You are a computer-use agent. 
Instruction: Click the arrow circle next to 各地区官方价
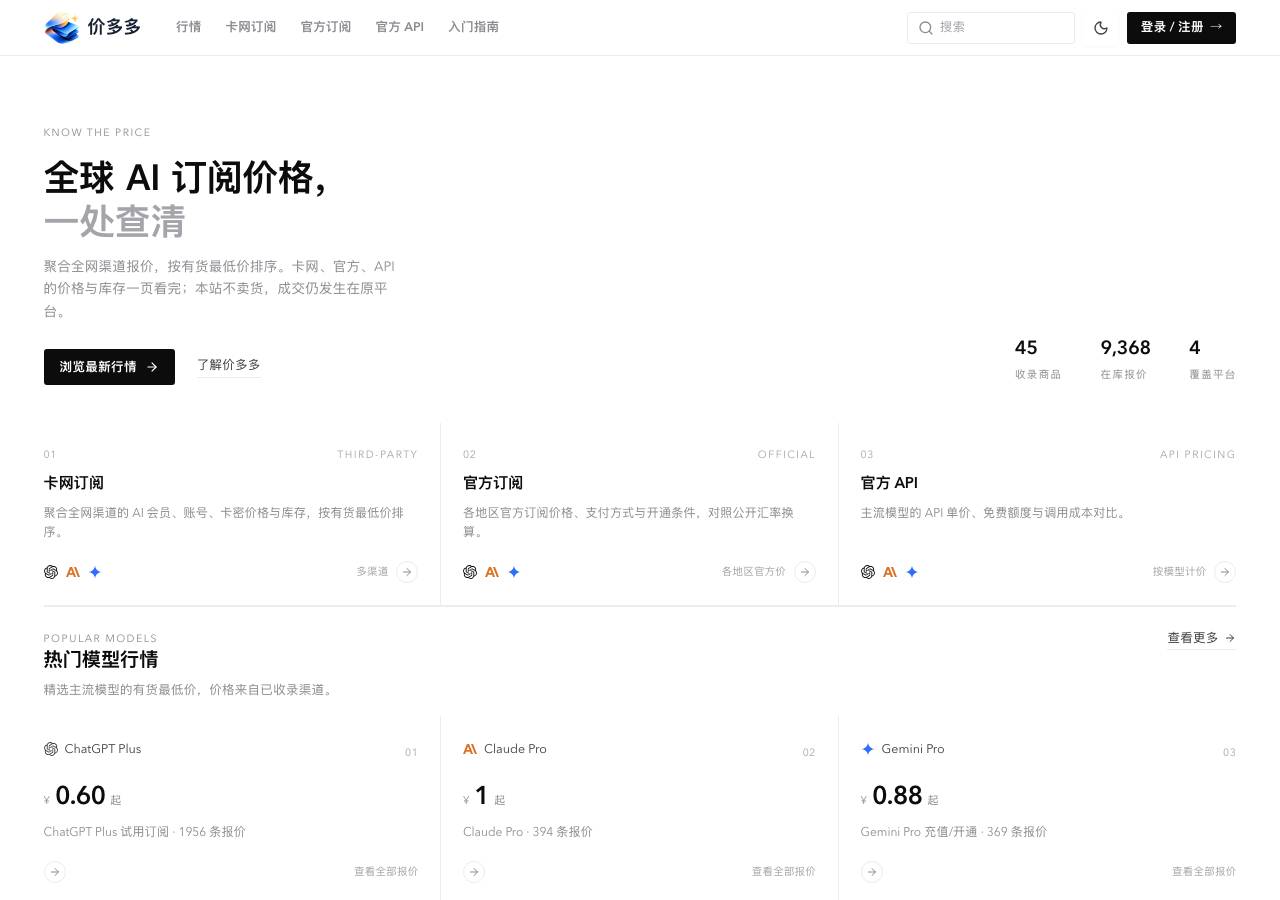[x=805, y=572]
